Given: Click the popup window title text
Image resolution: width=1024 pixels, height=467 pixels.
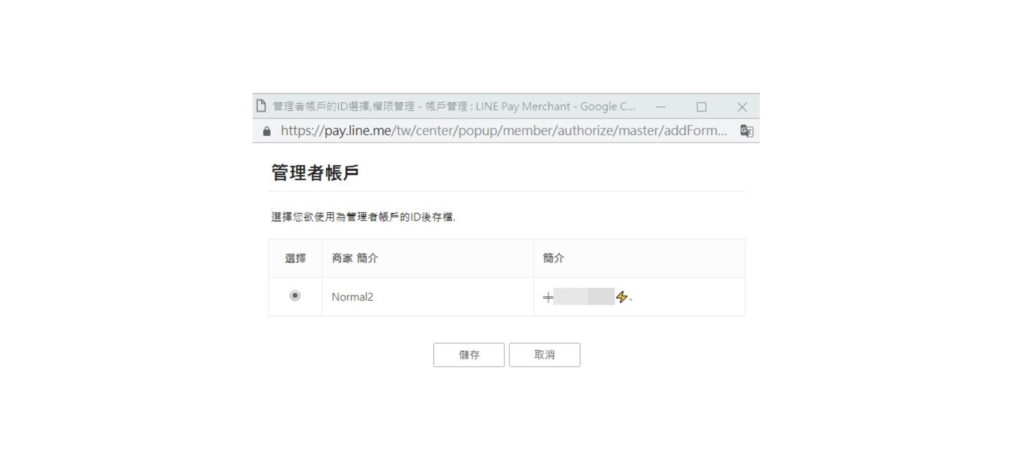Looking at the screenshot, I should (x=454, y=106).
